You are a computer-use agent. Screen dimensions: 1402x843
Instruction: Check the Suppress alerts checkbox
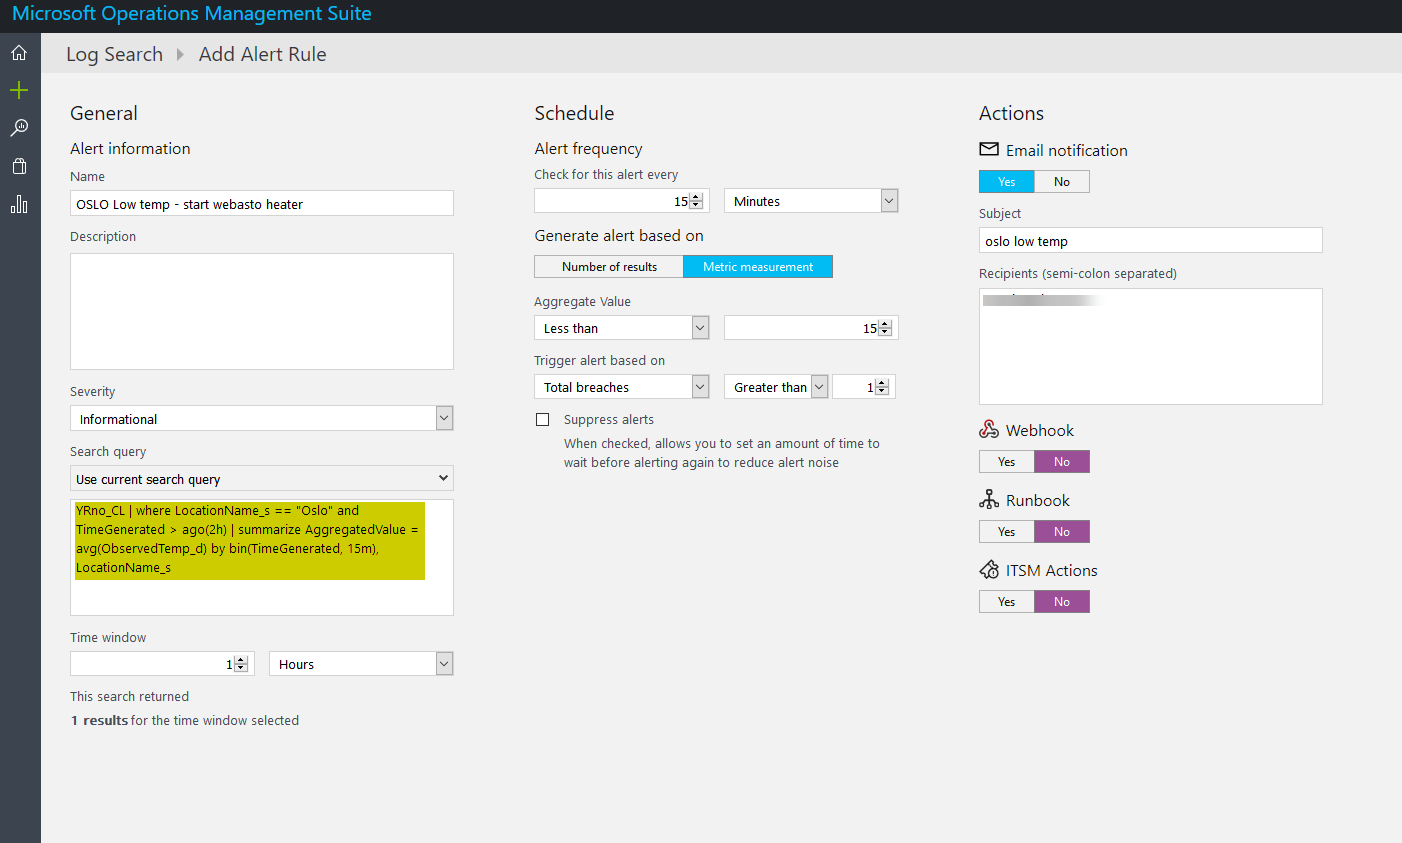point(542,420)
